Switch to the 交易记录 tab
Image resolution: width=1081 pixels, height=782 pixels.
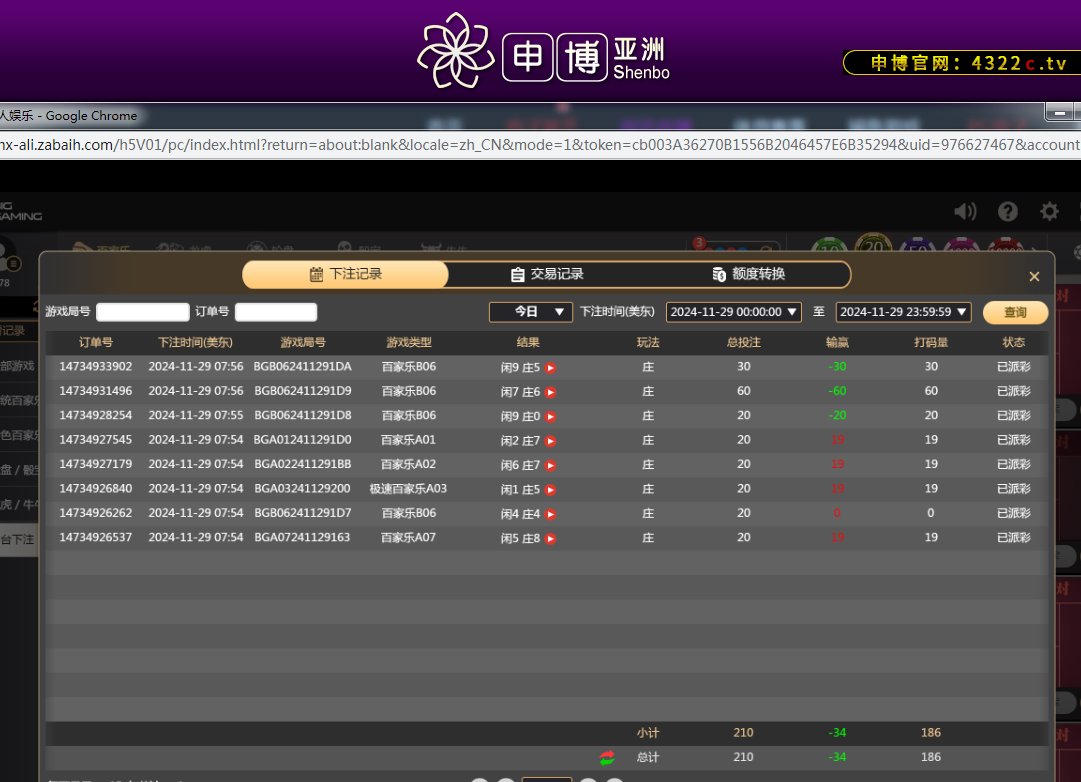(x=546, y=274)
